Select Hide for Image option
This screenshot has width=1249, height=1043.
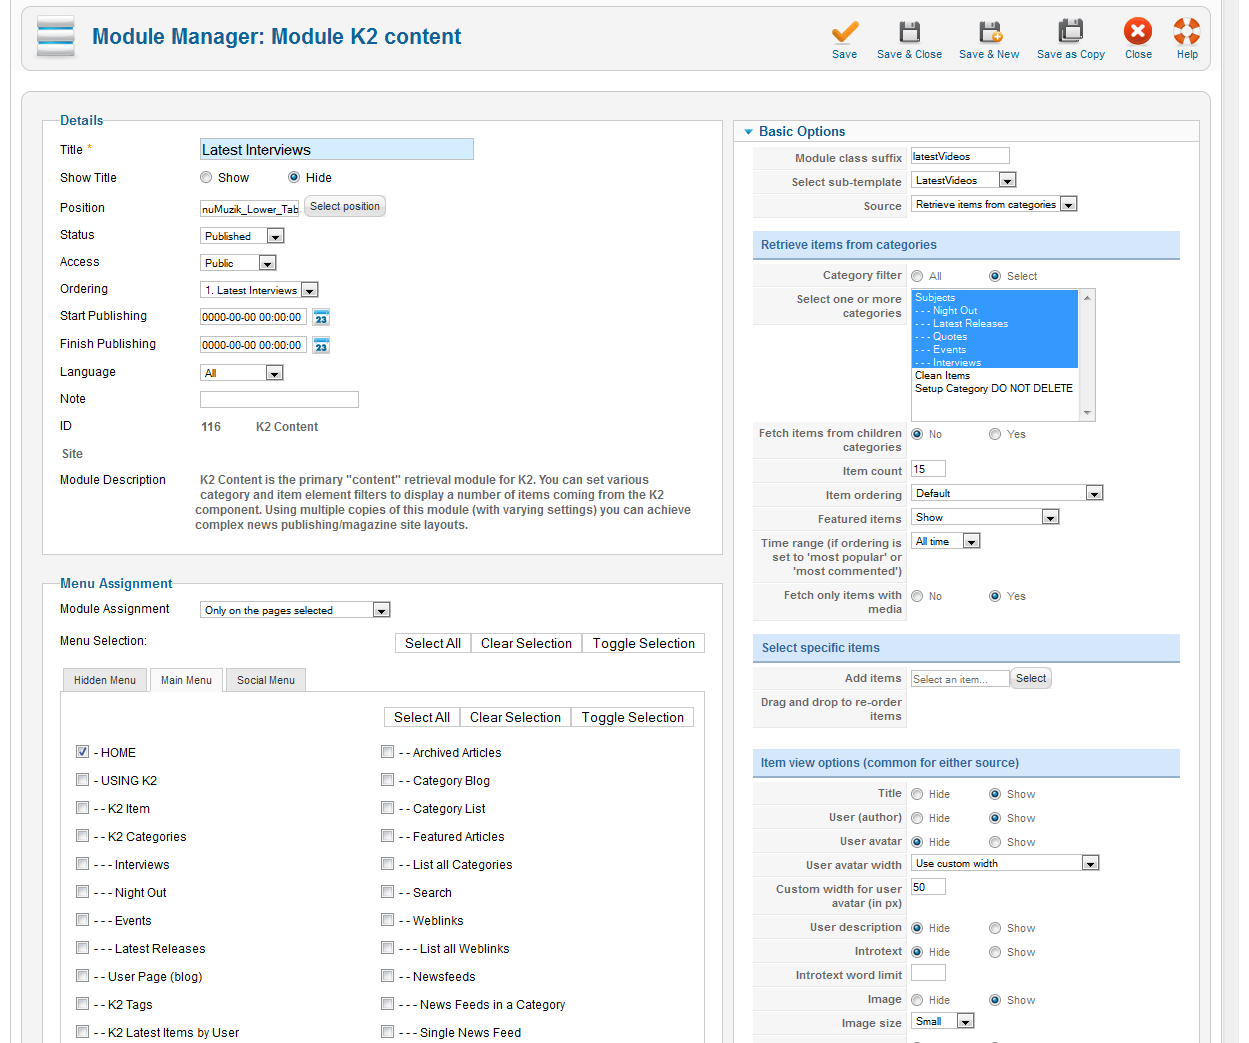917,1000
